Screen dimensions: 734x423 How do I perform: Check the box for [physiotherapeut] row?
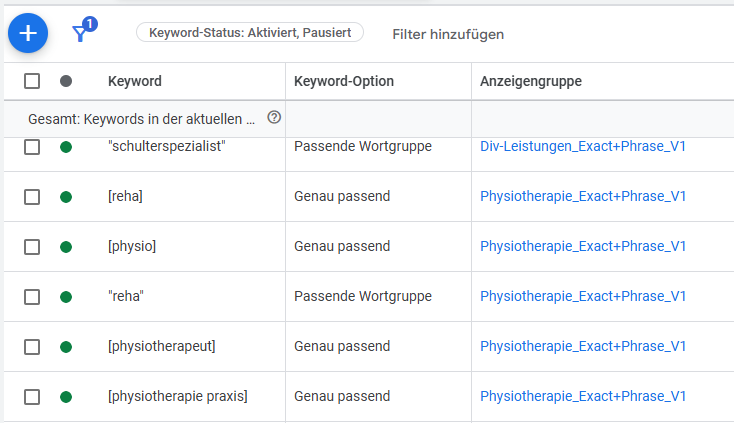(x=32, y=347)
